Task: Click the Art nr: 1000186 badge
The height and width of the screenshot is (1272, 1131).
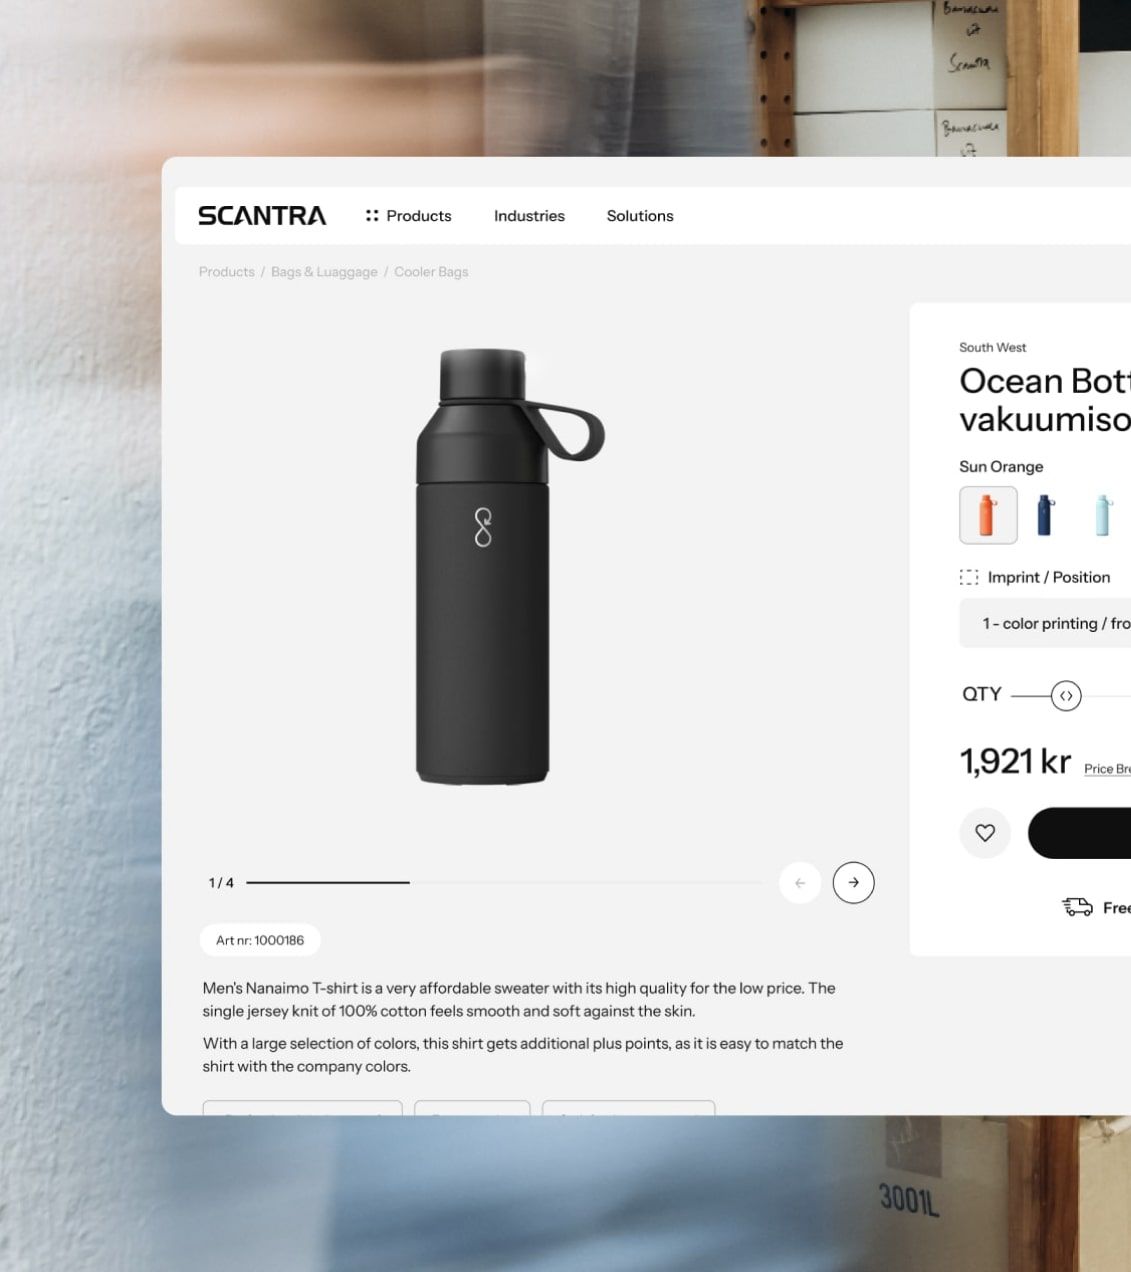Action: click(x=260, y=940)
